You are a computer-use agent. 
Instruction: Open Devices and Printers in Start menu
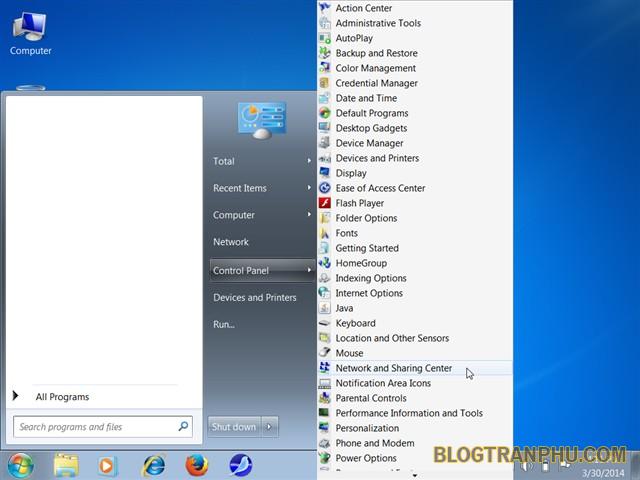click(254, 297)
